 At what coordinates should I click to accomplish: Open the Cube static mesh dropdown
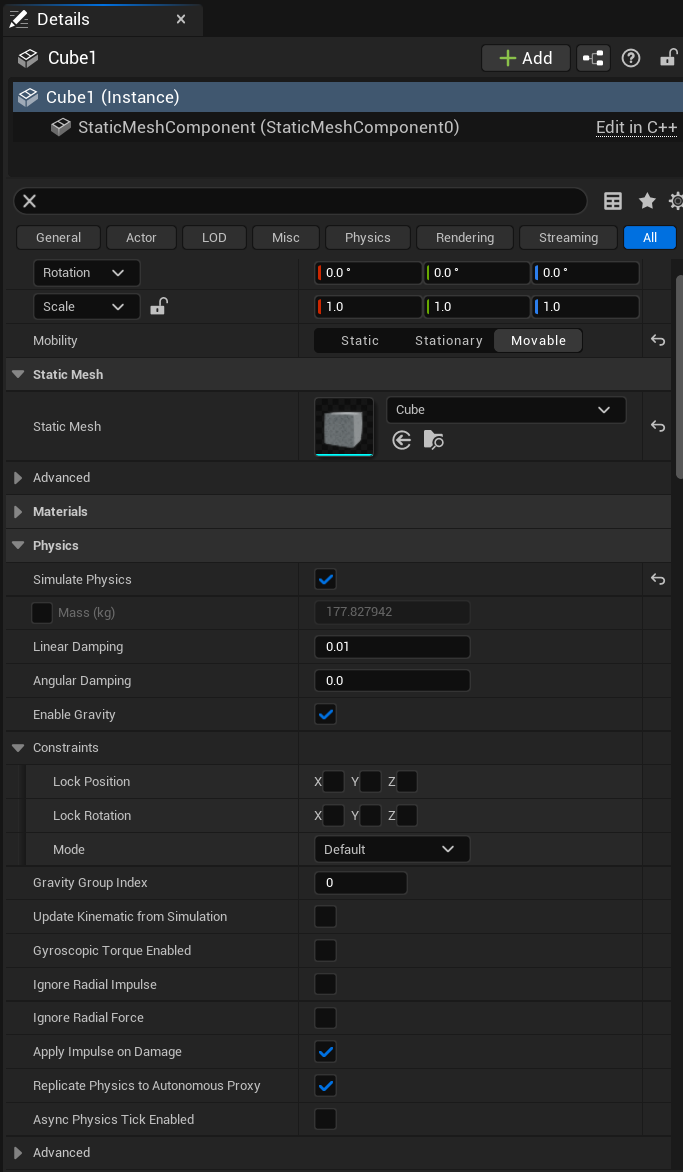tap(506, 410)
